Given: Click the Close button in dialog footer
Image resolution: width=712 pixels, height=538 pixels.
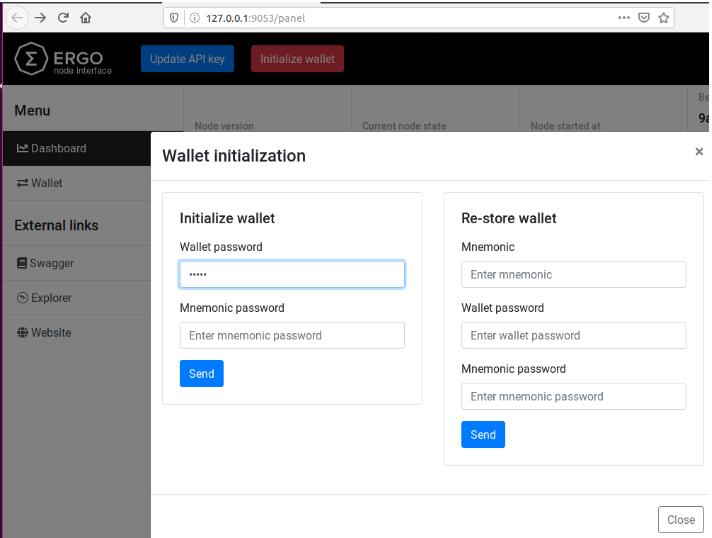Looking at the screenshot, I should (x=680, y=520).
